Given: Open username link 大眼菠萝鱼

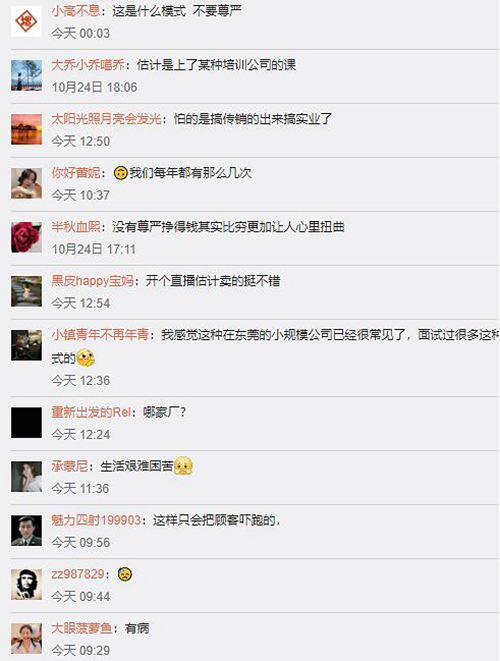Looking at the screenshot, I should click(x=82, y=628).
